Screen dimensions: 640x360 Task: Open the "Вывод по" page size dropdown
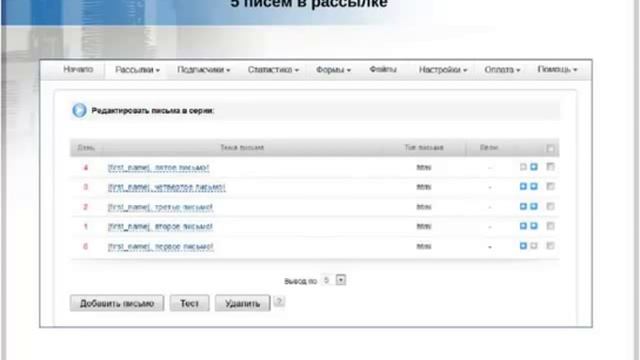[341, 280]
